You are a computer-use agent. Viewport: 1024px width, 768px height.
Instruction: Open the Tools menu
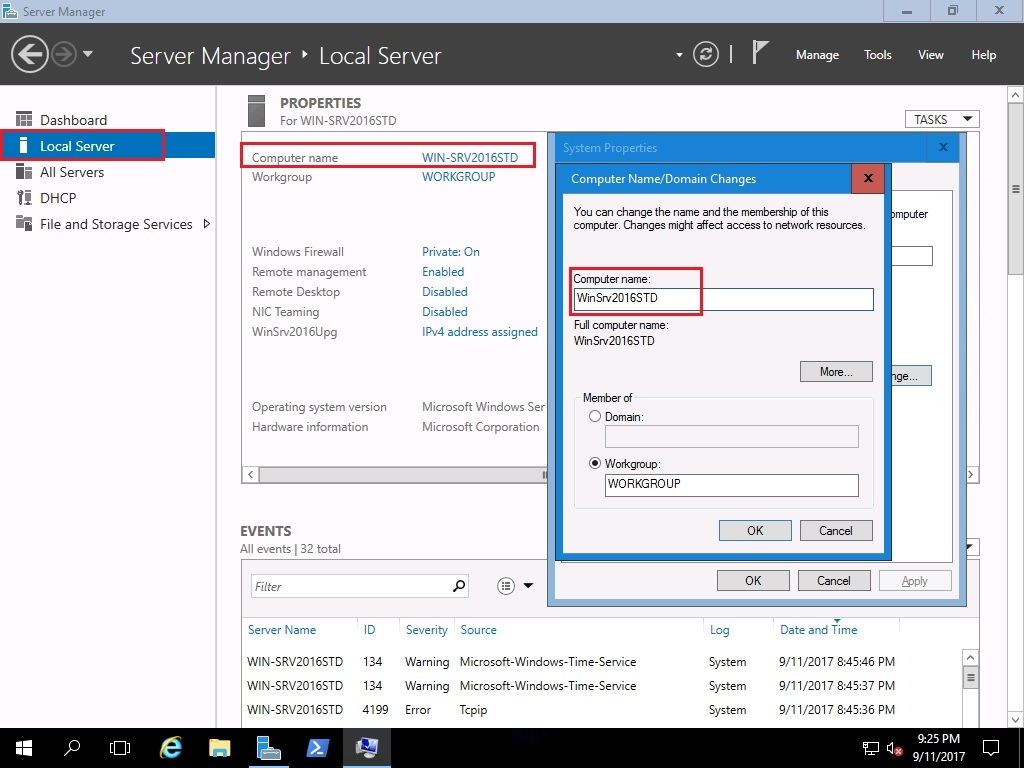click(877, 55)
